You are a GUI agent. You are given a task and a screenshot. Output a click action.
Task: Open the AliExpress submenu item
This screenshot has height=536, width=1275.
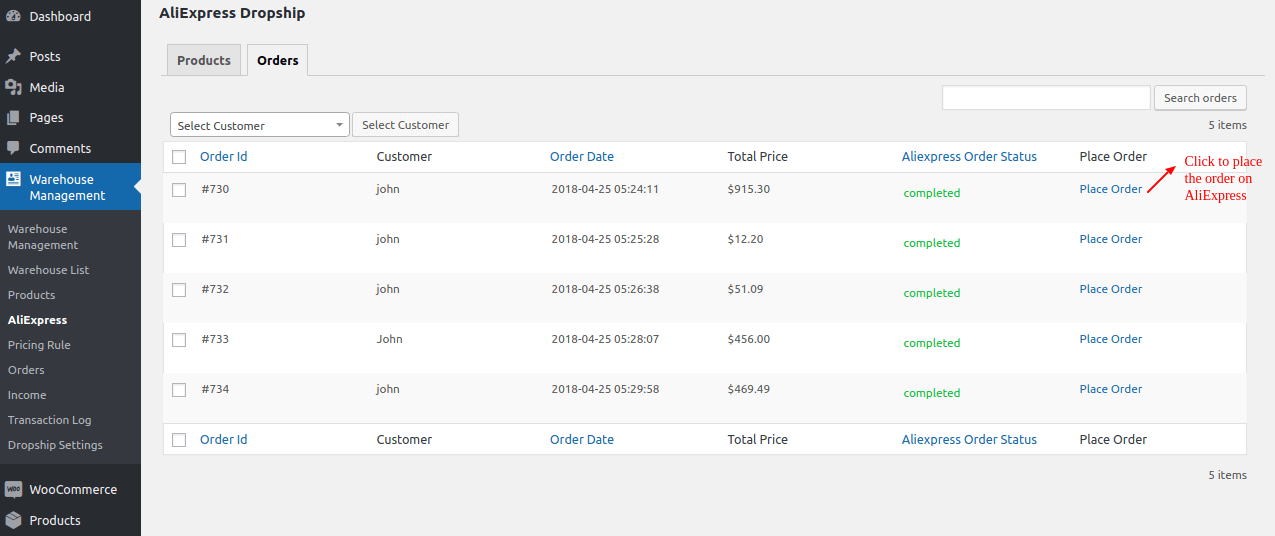point(38,320)
